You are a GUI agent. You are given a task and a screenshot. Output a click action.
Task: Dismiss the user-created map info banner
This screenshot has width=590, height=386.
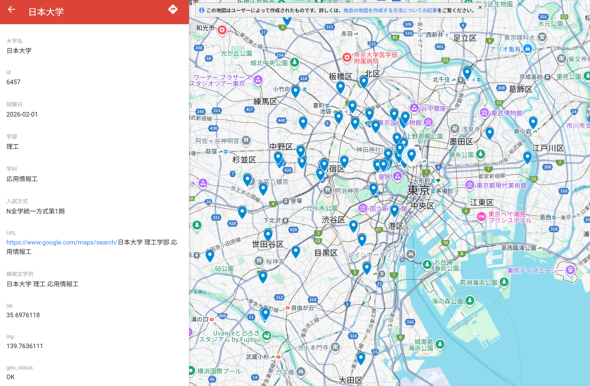[x=480, y=7]
